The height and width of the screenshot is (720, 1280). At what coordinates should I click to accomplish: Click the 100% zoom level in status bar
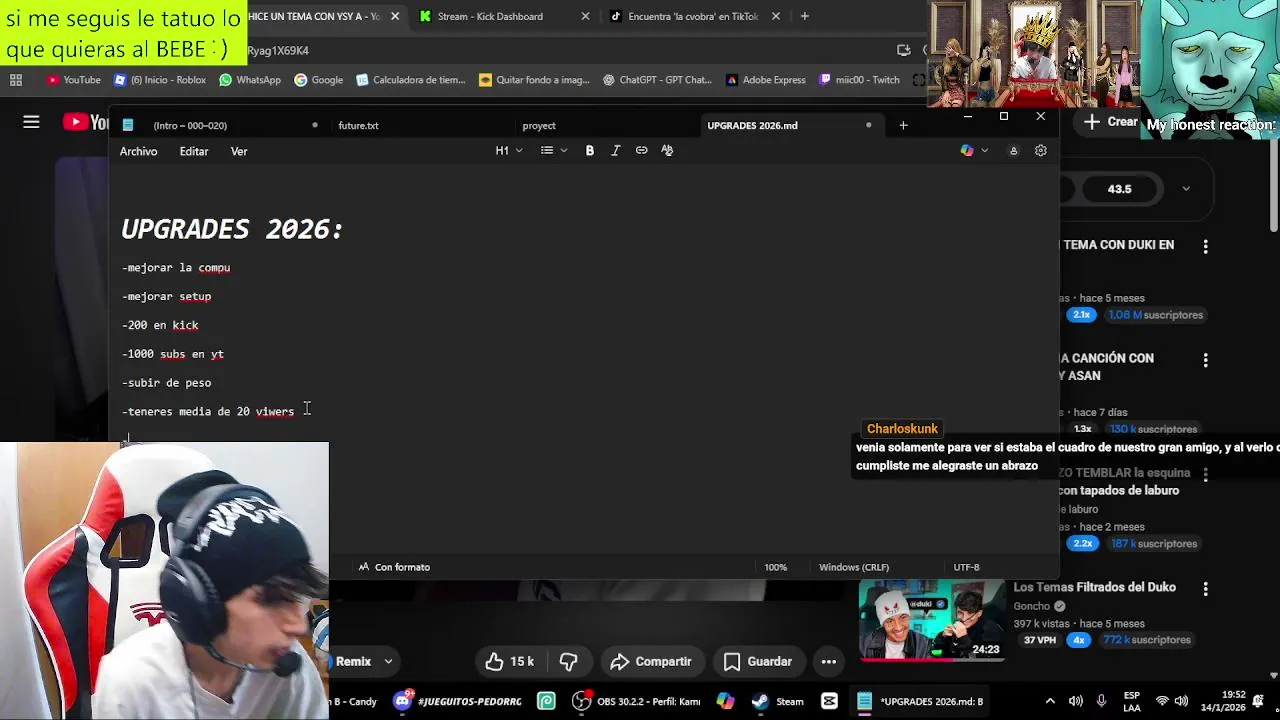[776, 567]
